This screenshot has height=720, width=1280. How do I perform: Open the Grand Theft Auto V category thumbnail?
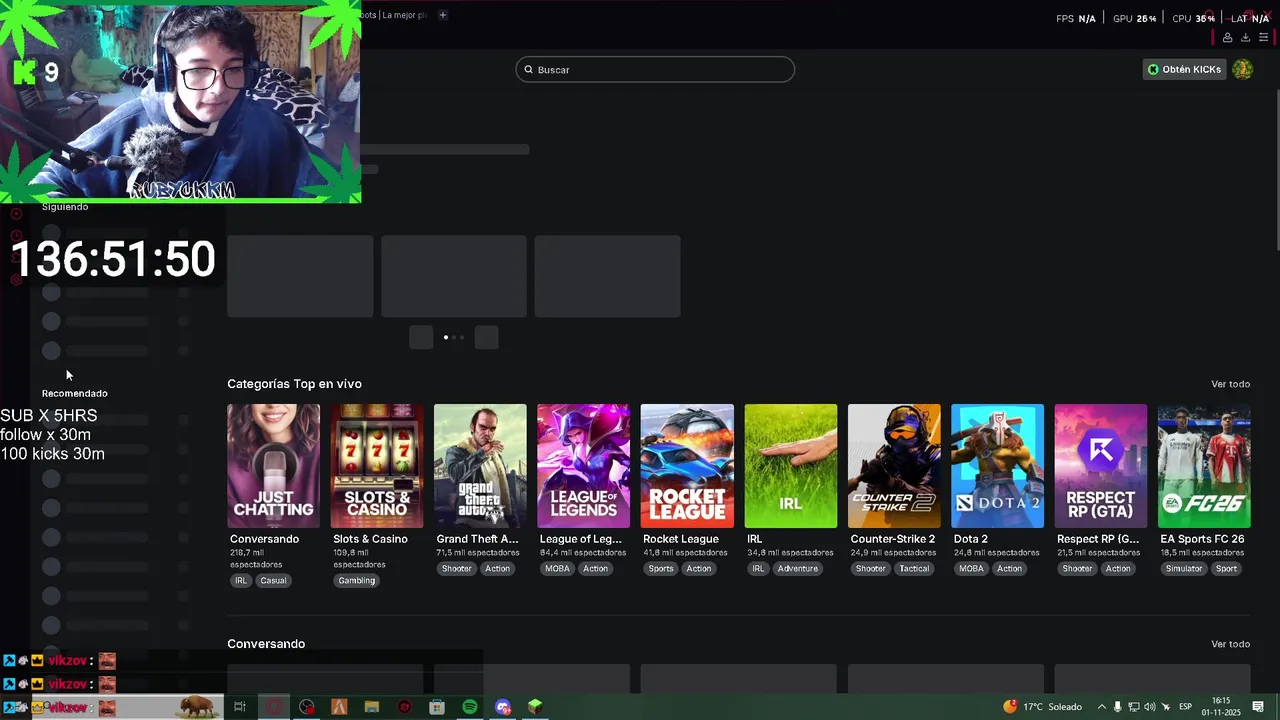click(480, 466)
